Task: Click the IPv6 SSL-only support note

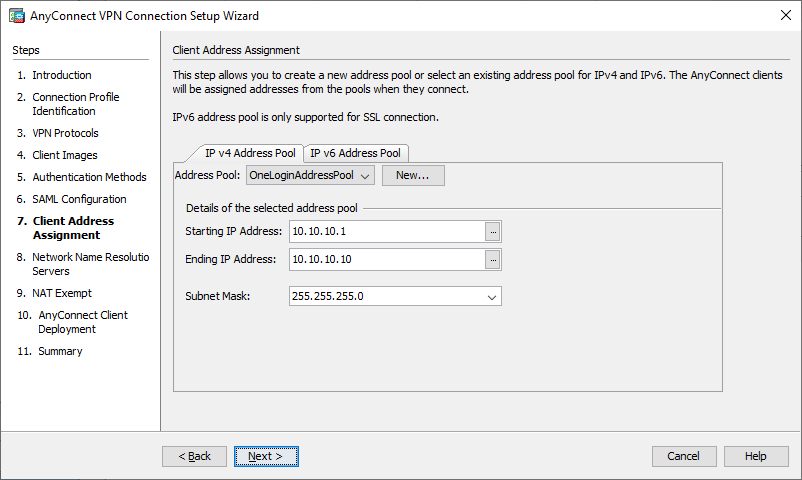Action: [x=305, y=117]
